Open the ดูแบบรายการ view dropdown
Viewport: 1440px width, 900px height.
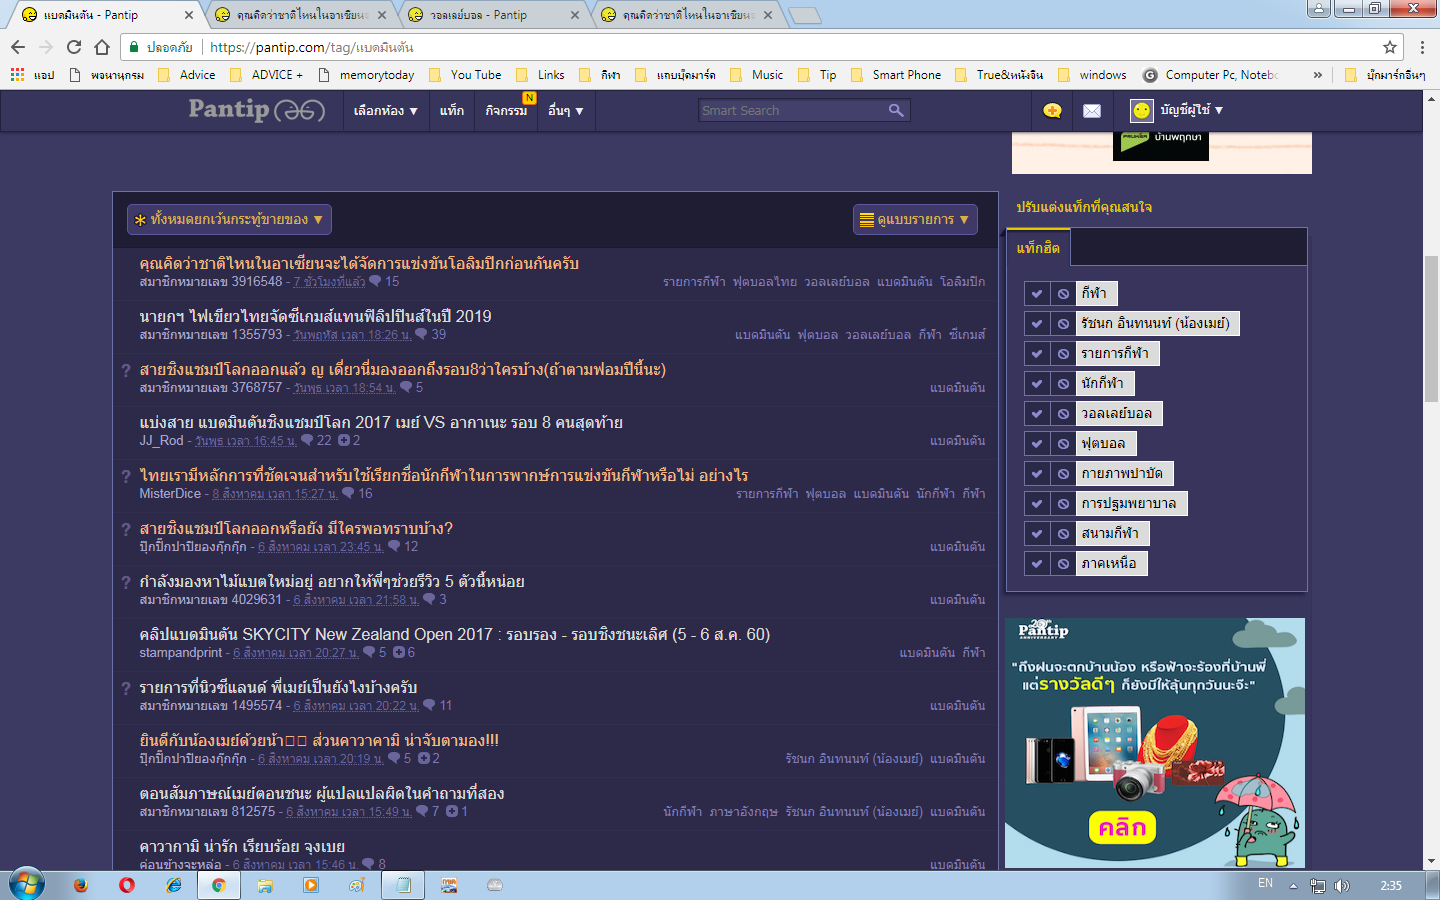pos(915,220)
